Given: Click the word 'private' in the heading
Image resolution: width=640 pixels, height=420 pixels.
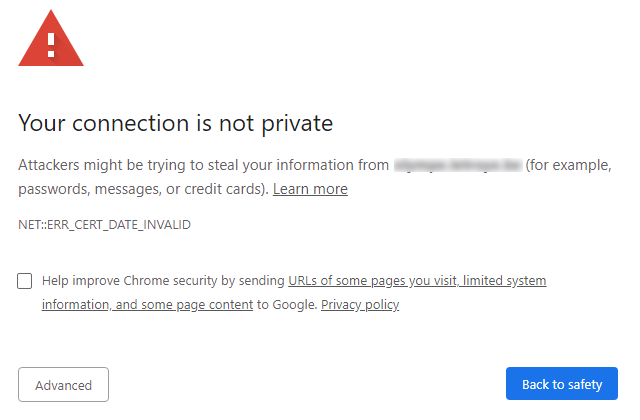Looking at the screenshot, I should (x=297, y=124).
